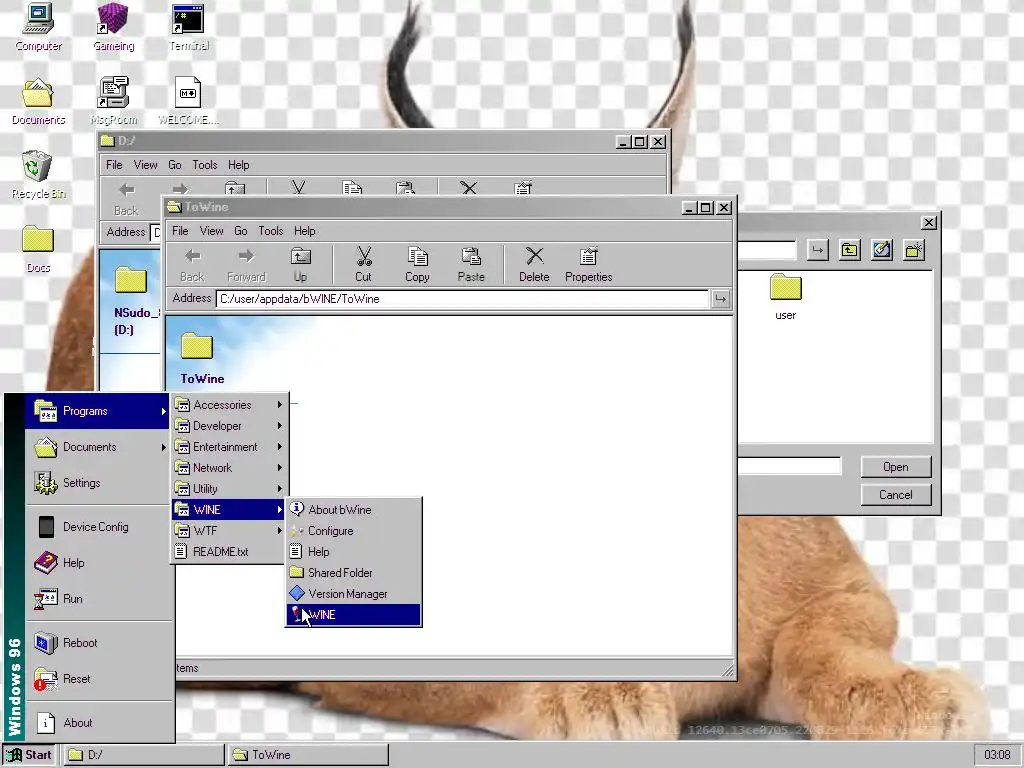Open the Computer desktop icon

(38, 27)
